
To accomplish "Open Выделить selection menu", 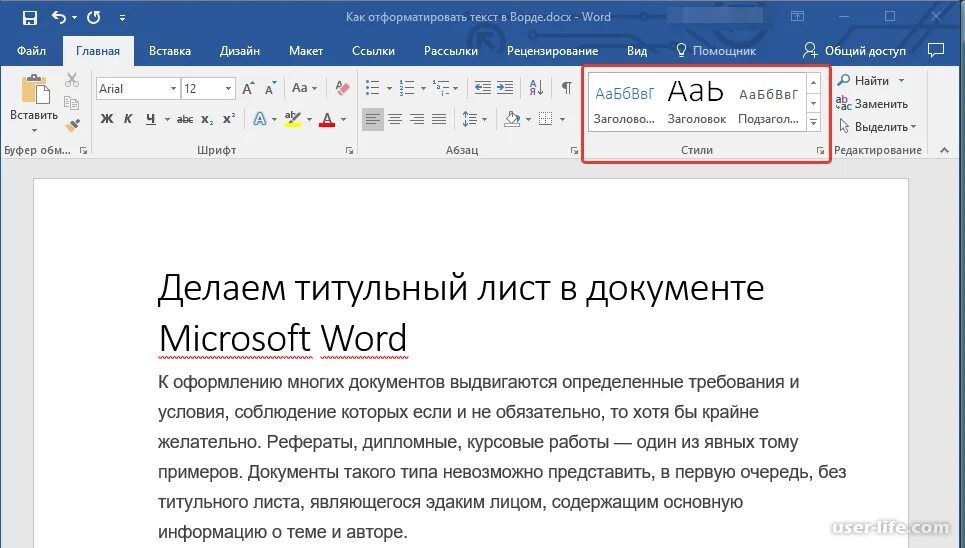I will coord(877,127).
